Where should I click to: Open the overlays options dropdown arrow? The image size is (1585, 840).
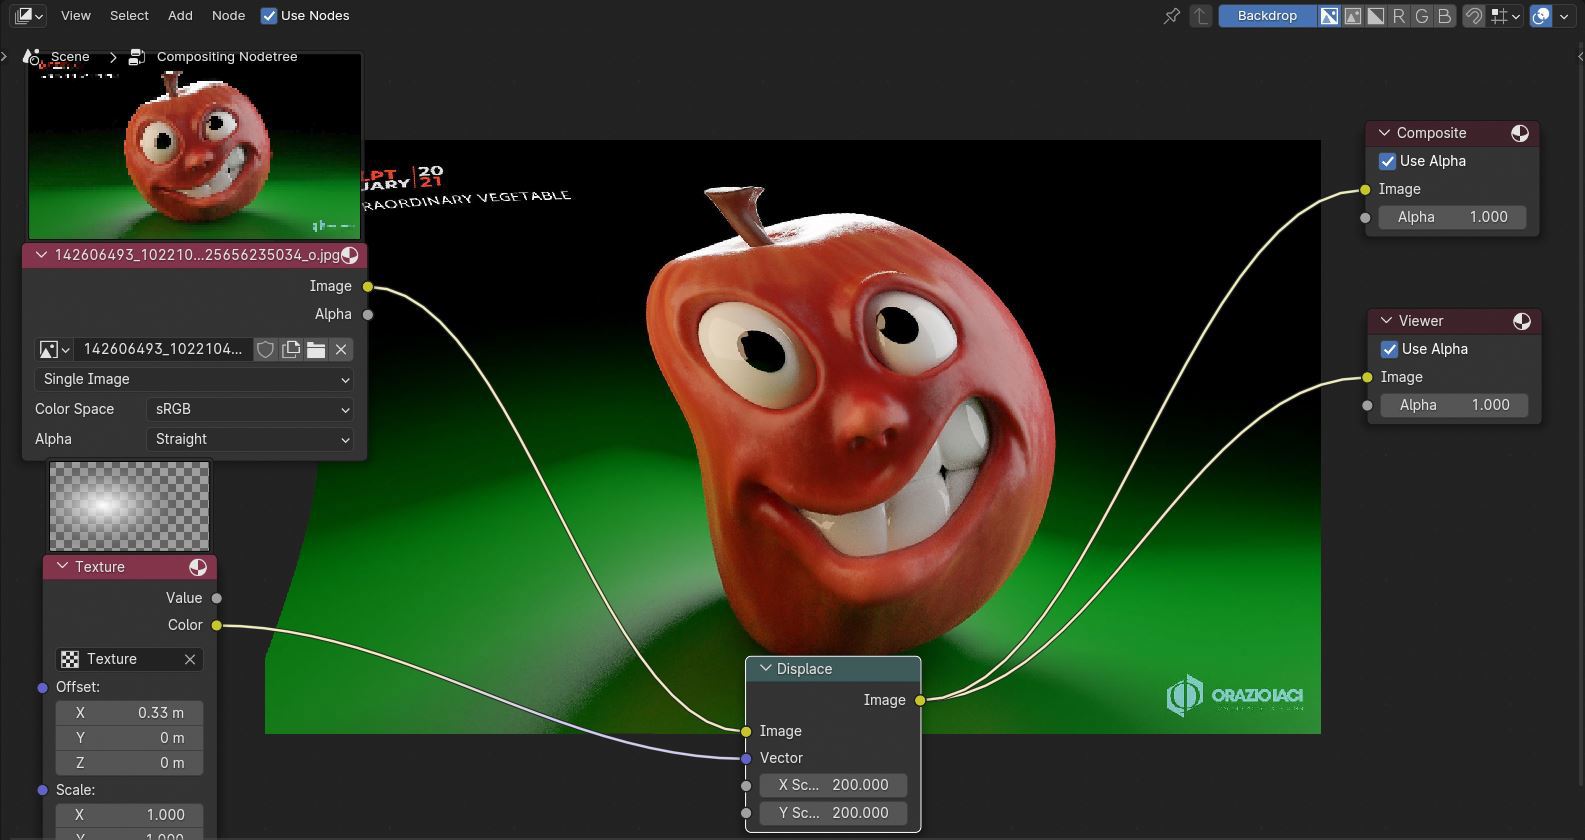1564,15
